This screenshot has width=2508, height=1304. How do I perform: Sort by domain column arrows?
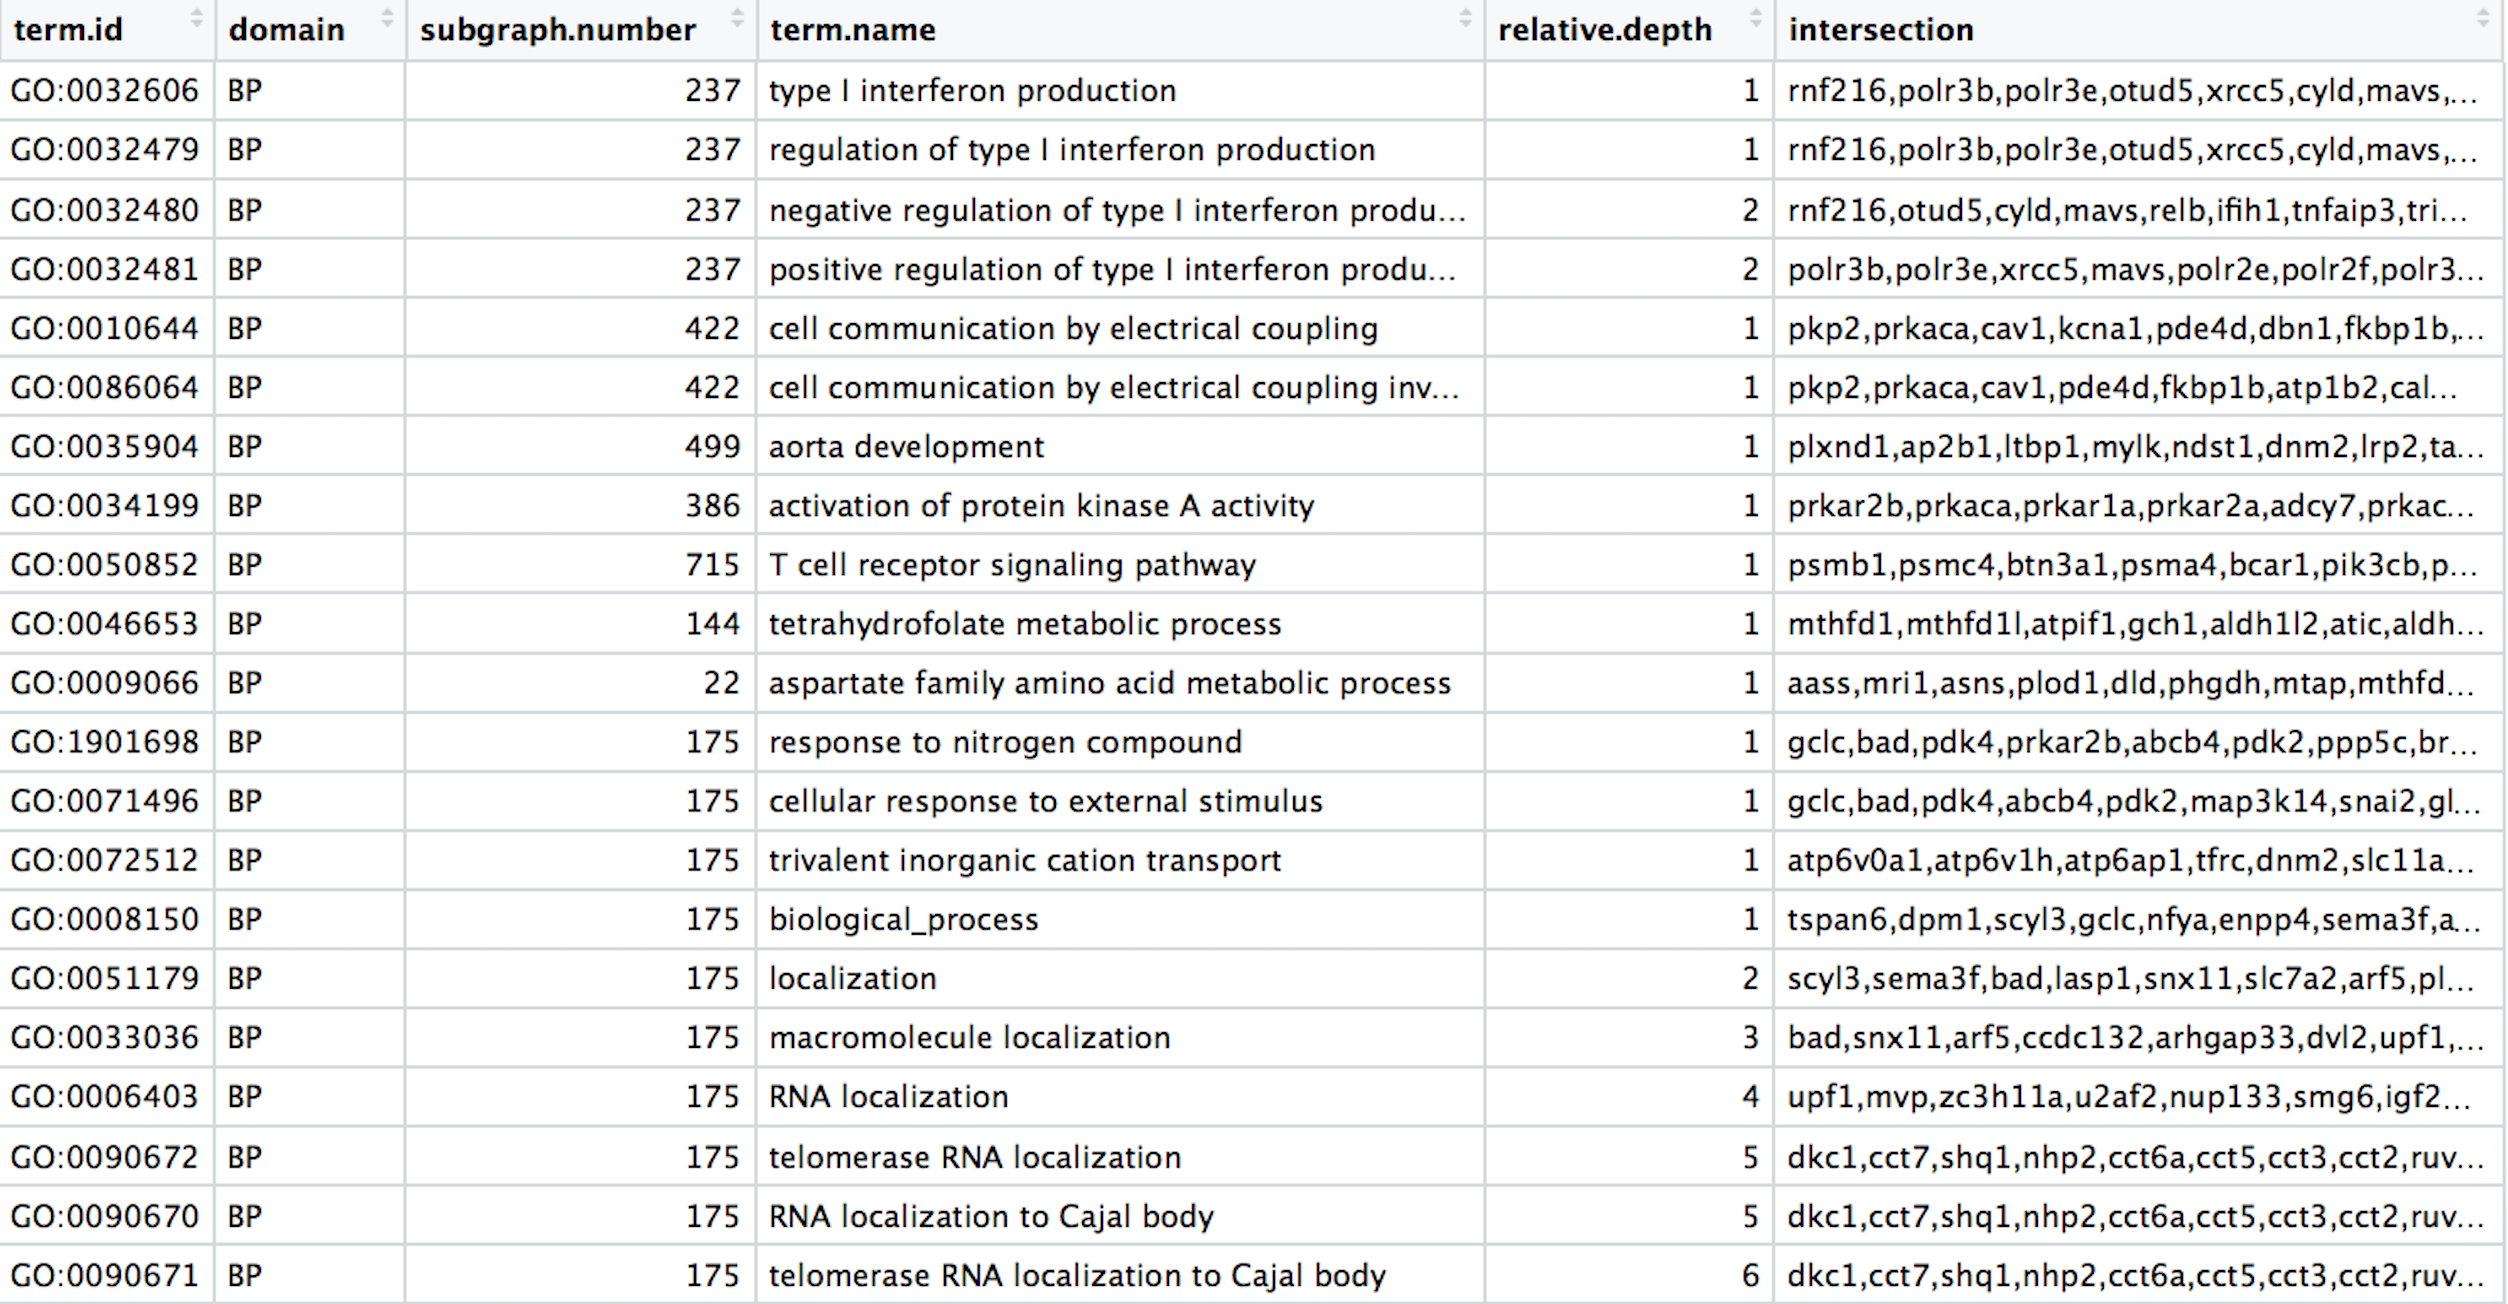(x=387, y=18)
